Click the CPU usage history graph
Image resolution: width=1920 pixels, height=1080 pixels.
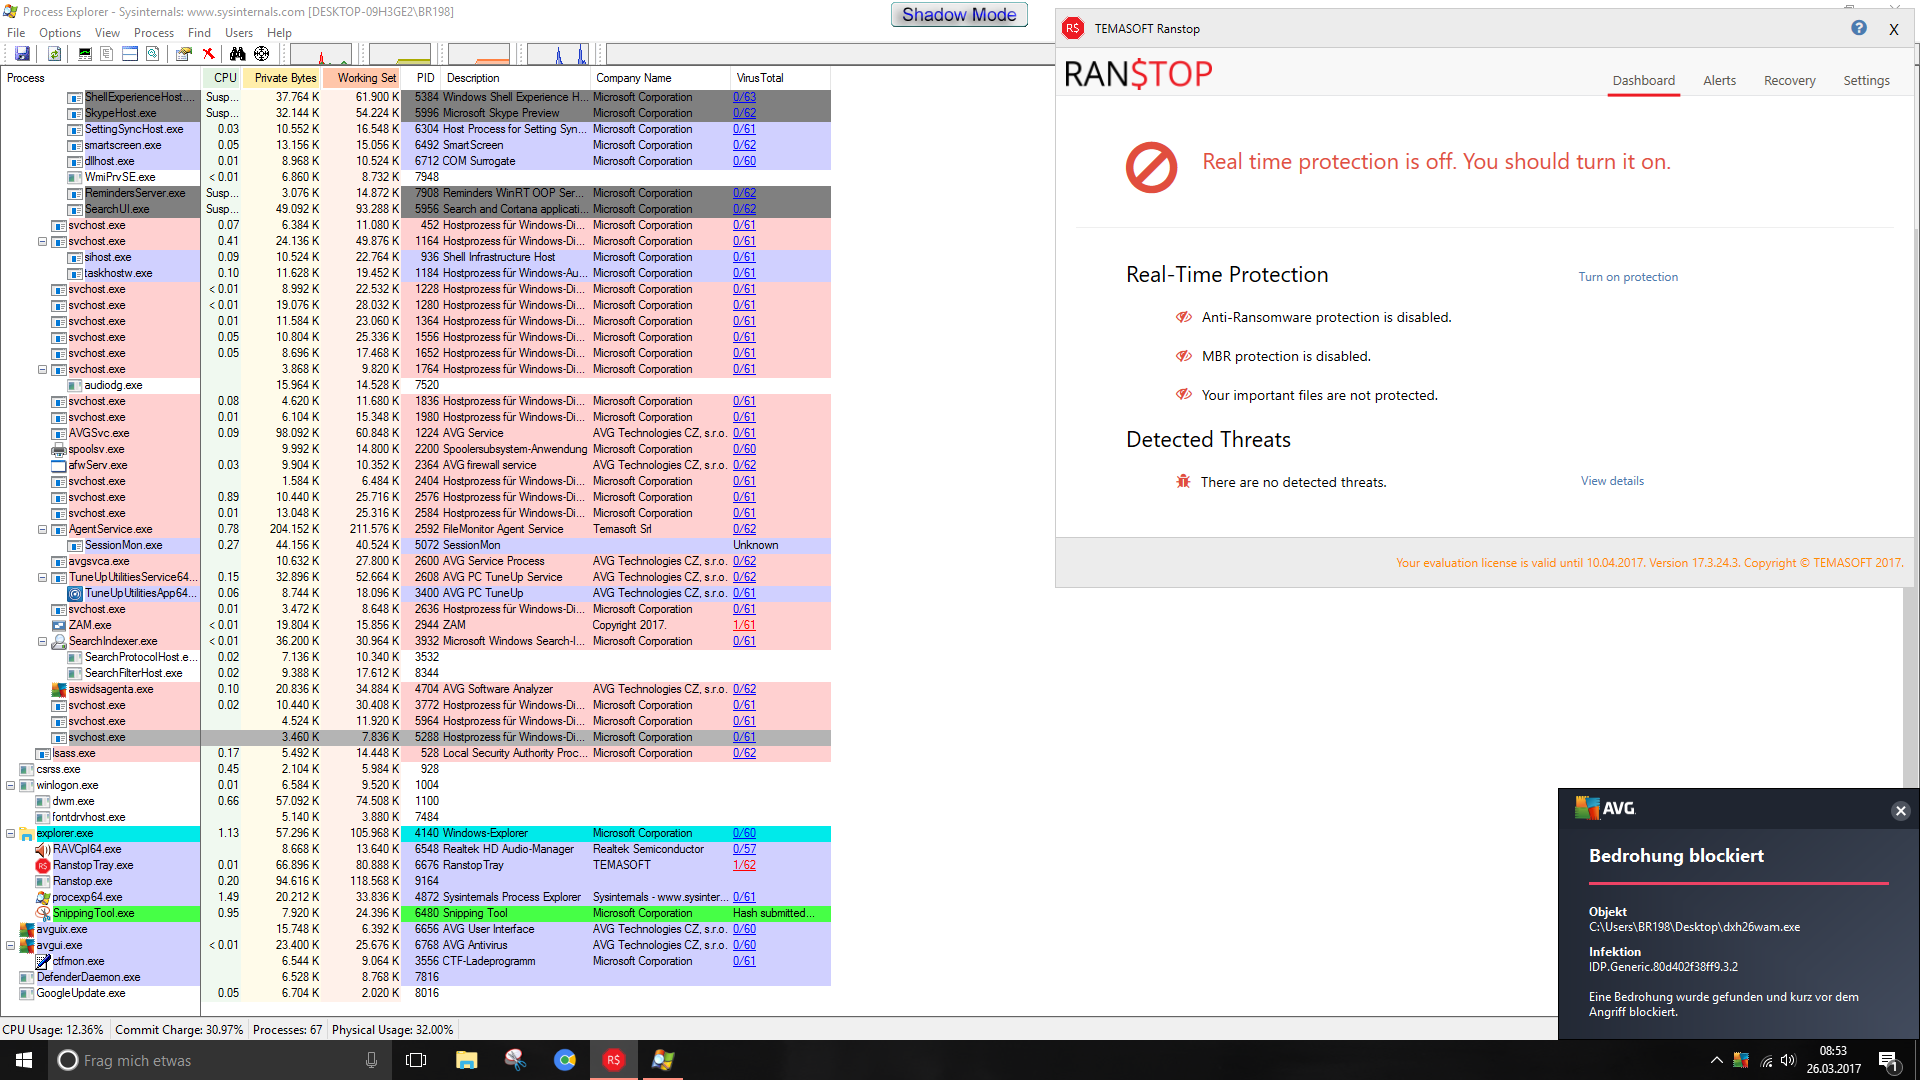point(321,54)
